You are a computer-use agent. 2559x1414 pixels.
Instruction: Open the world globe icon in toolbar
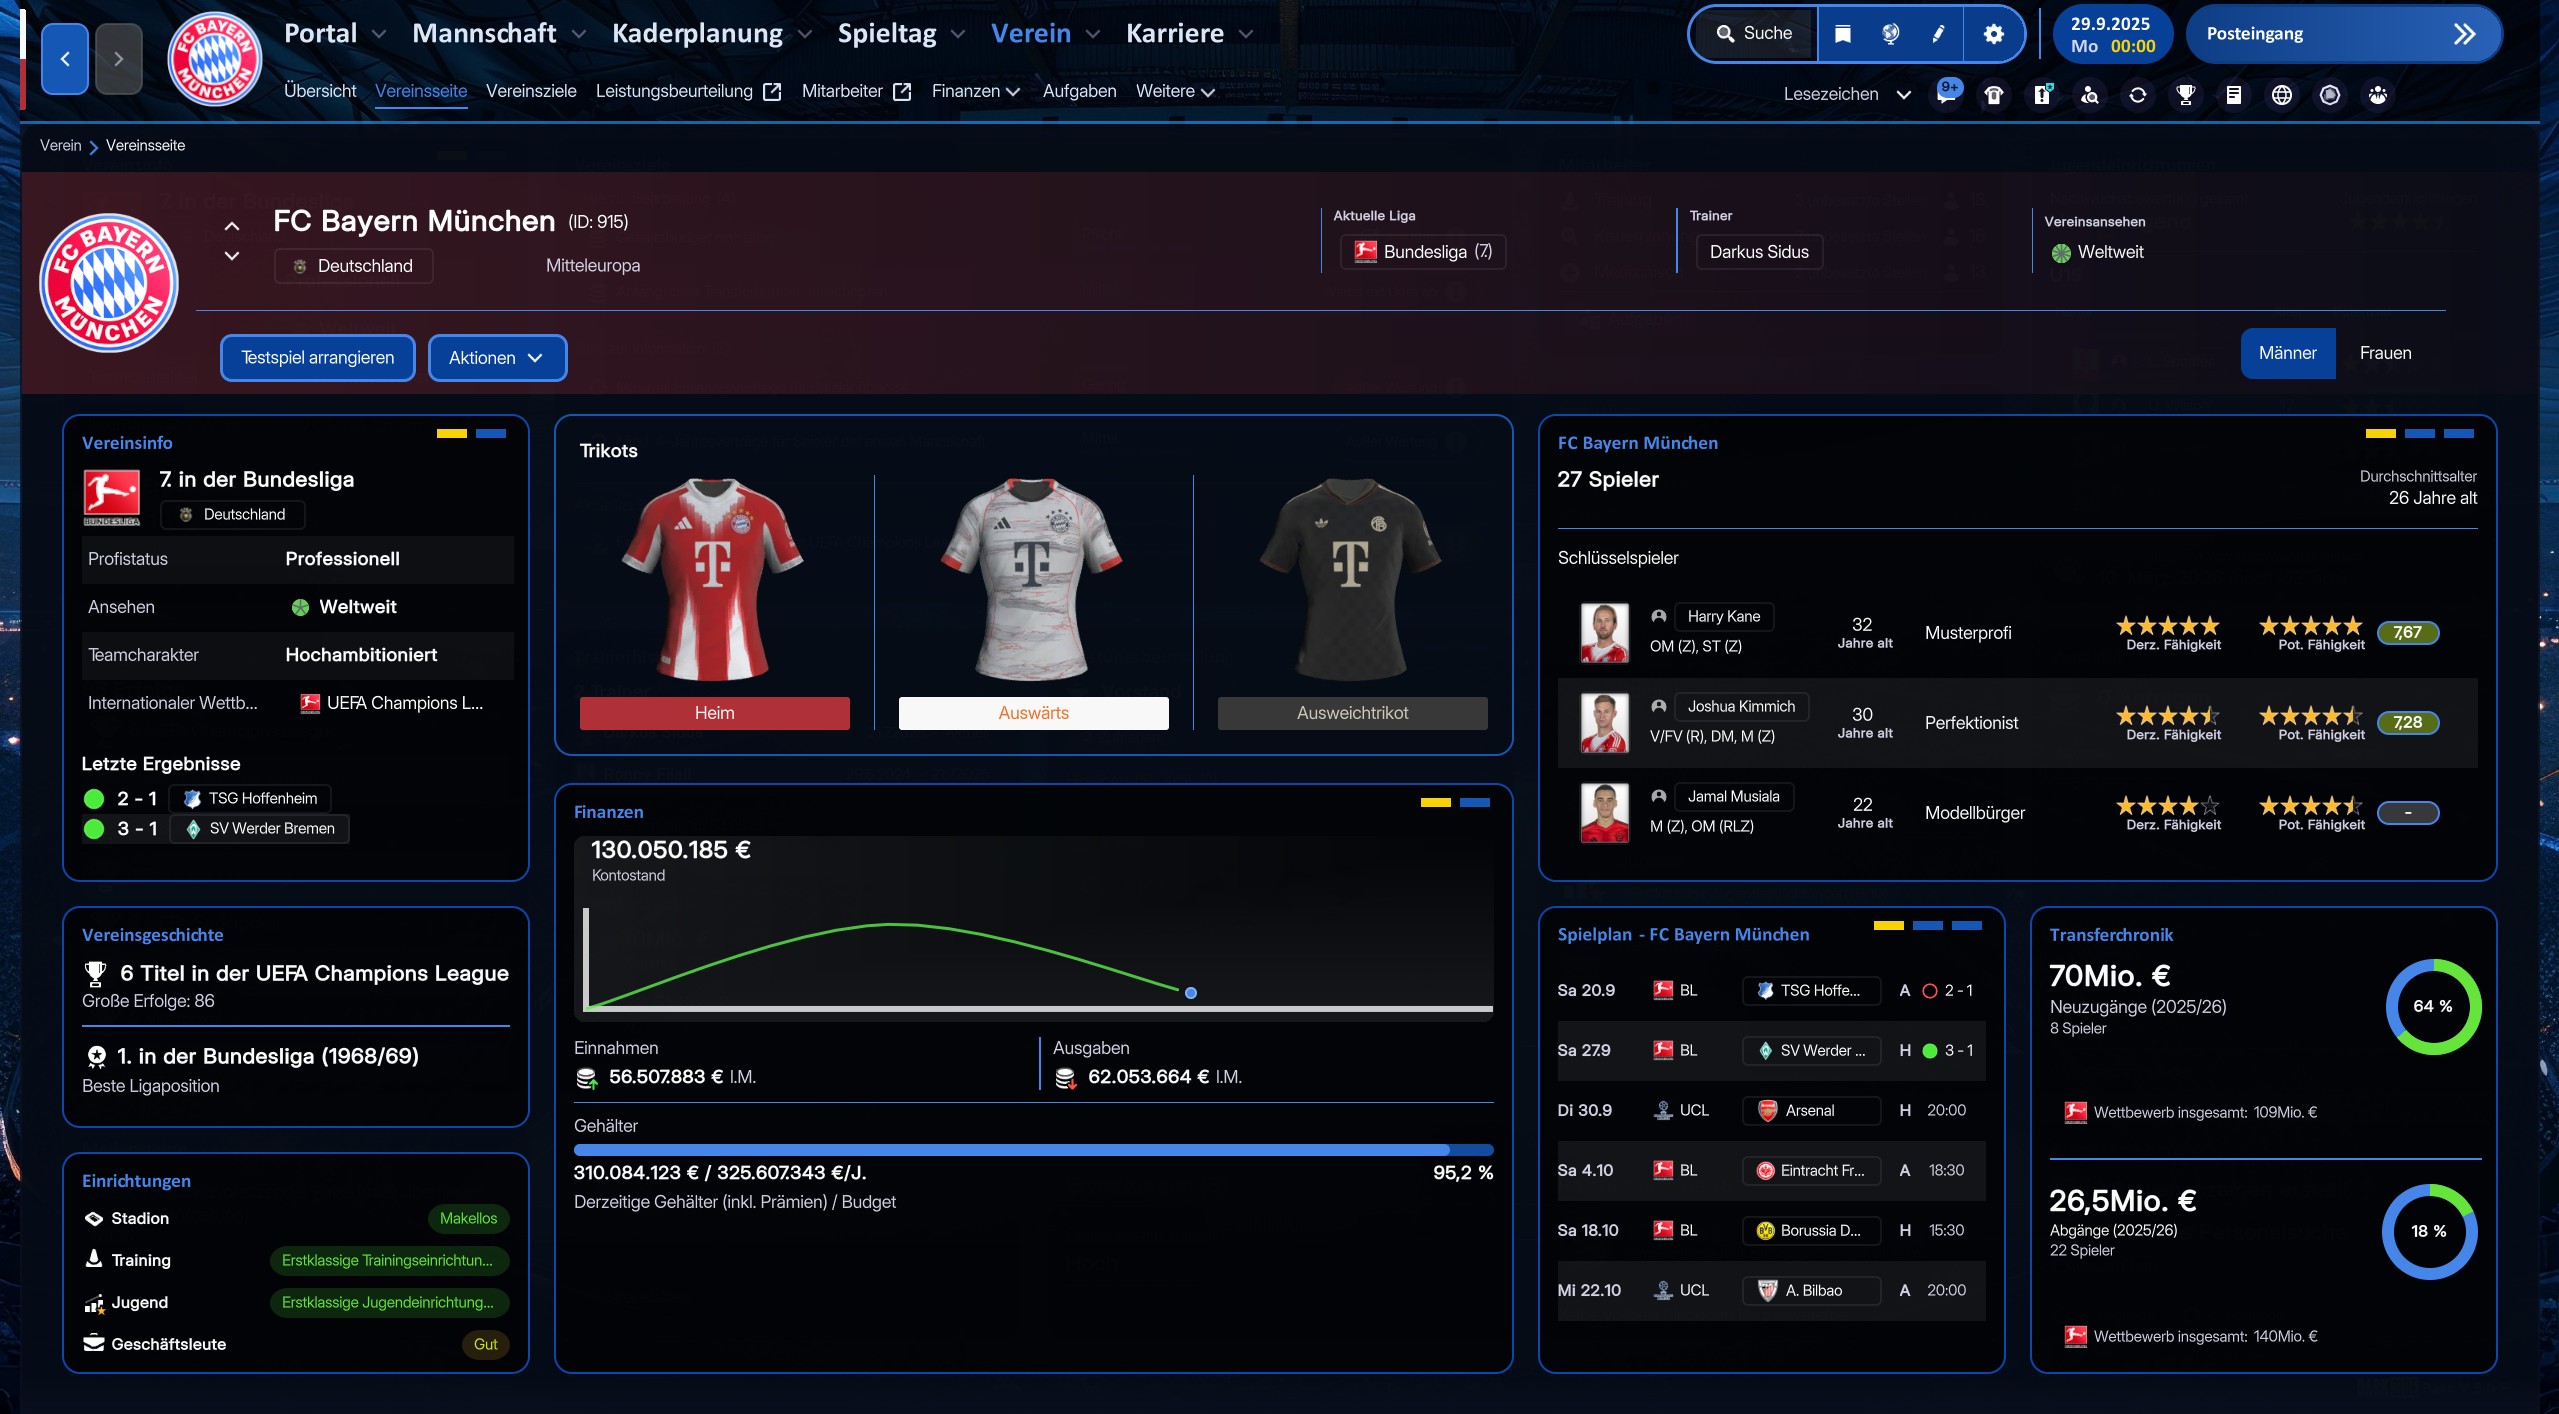(2282, 94)
